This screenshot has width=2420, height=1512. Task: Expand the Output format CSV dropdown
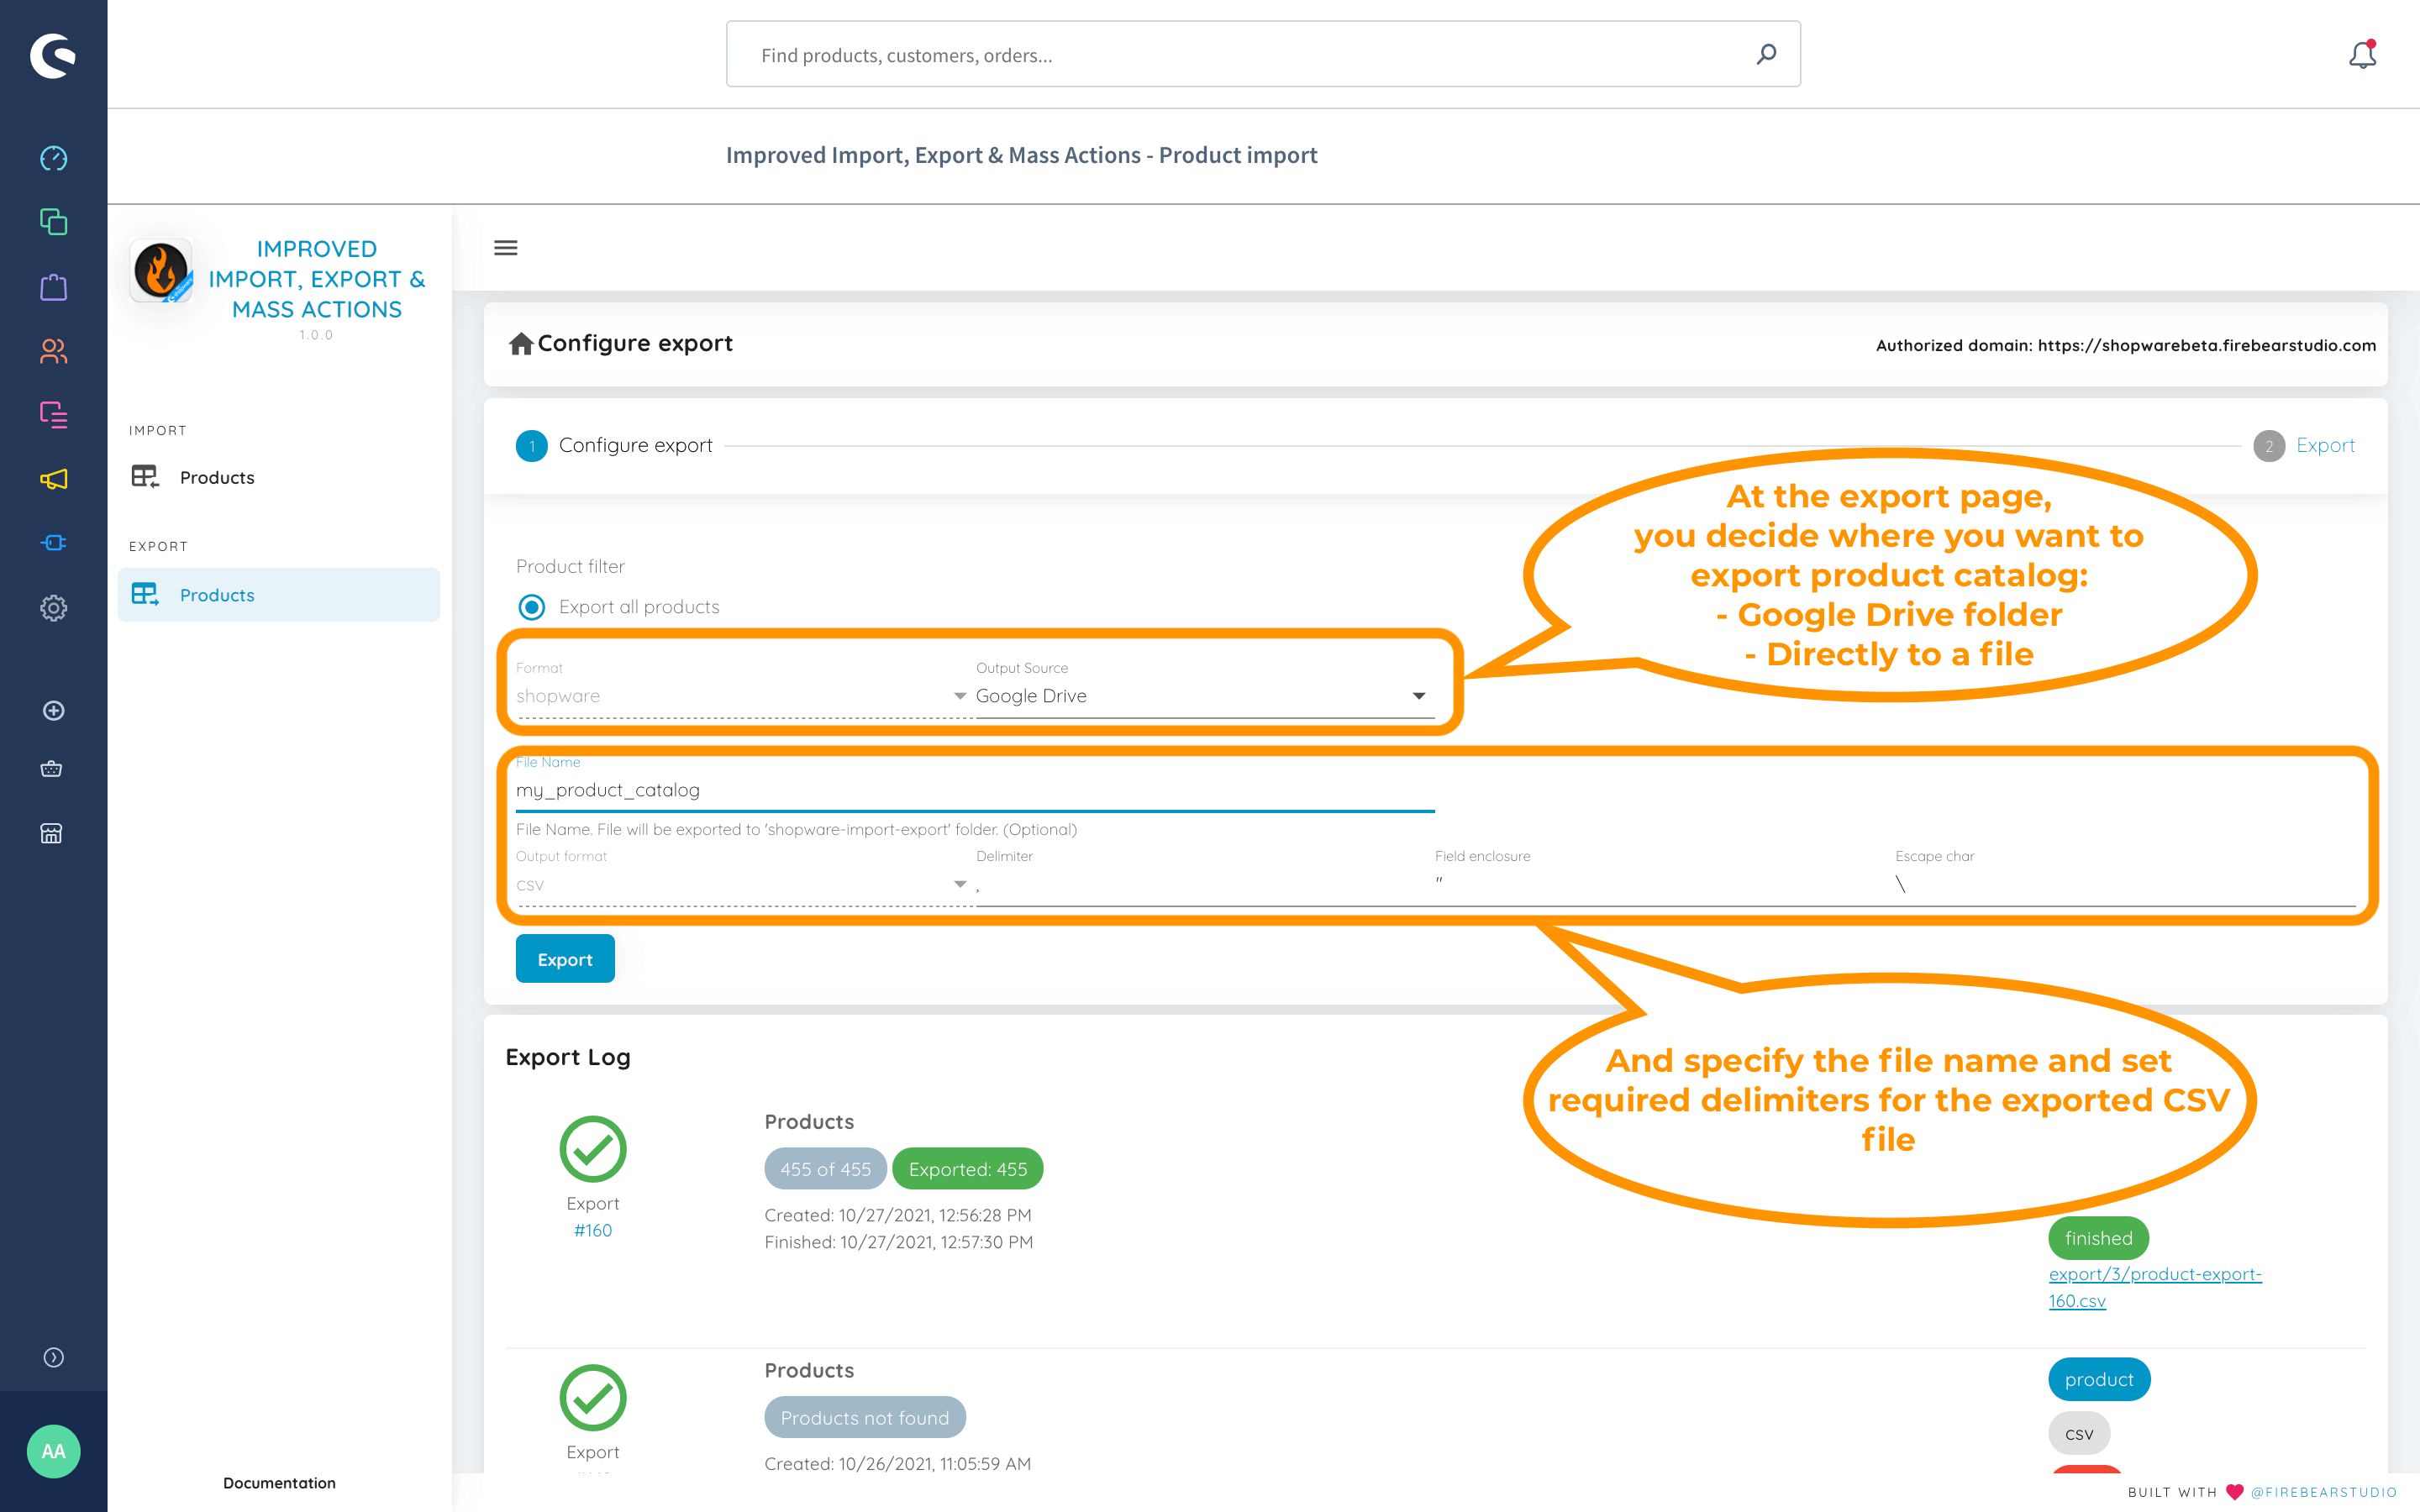(960, 885)
